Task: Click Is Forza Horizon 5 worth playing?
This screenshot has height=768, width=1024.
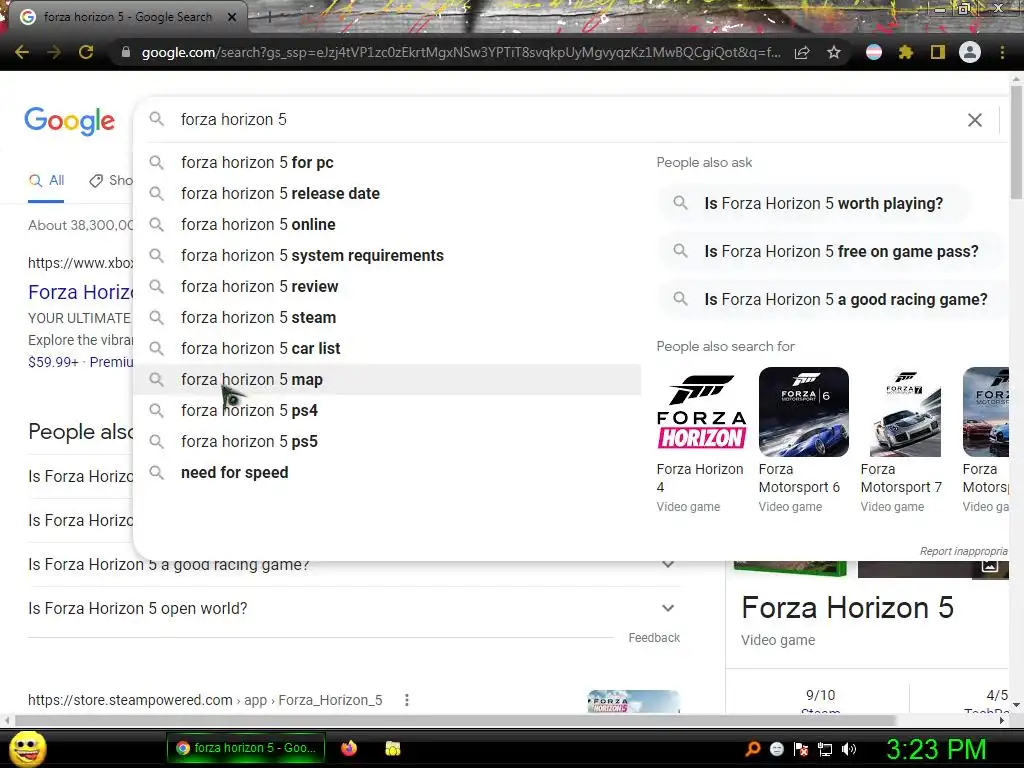Action: coord(813,204)
